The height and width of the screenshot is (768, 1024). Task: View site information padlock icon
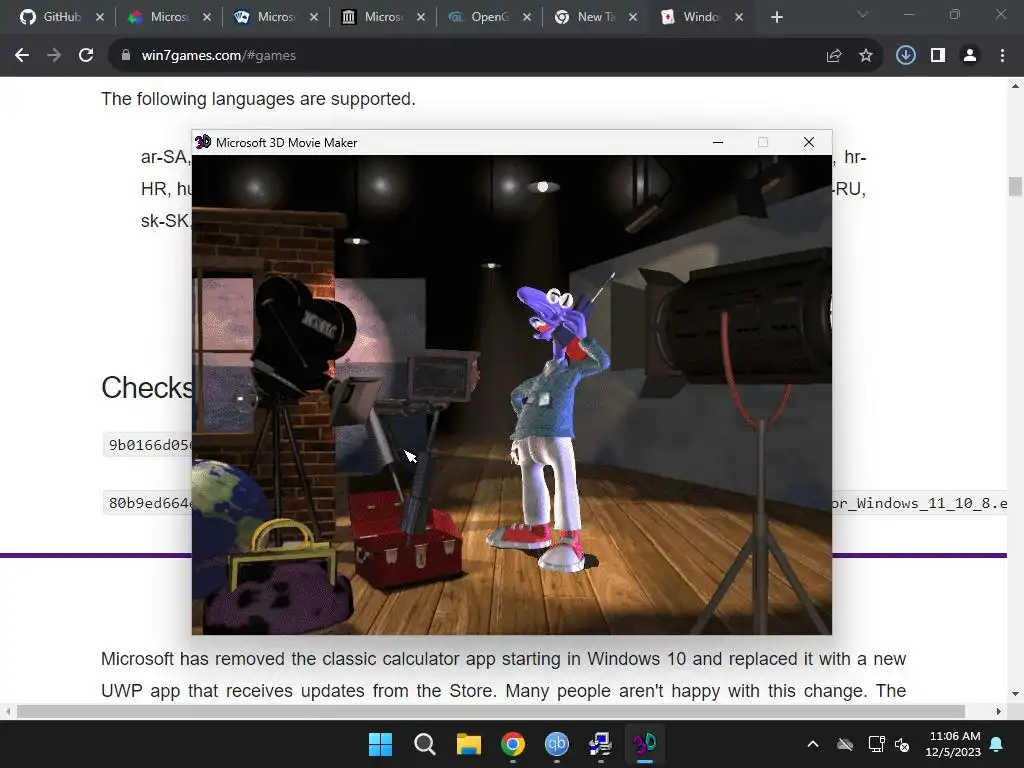point(126,56)
